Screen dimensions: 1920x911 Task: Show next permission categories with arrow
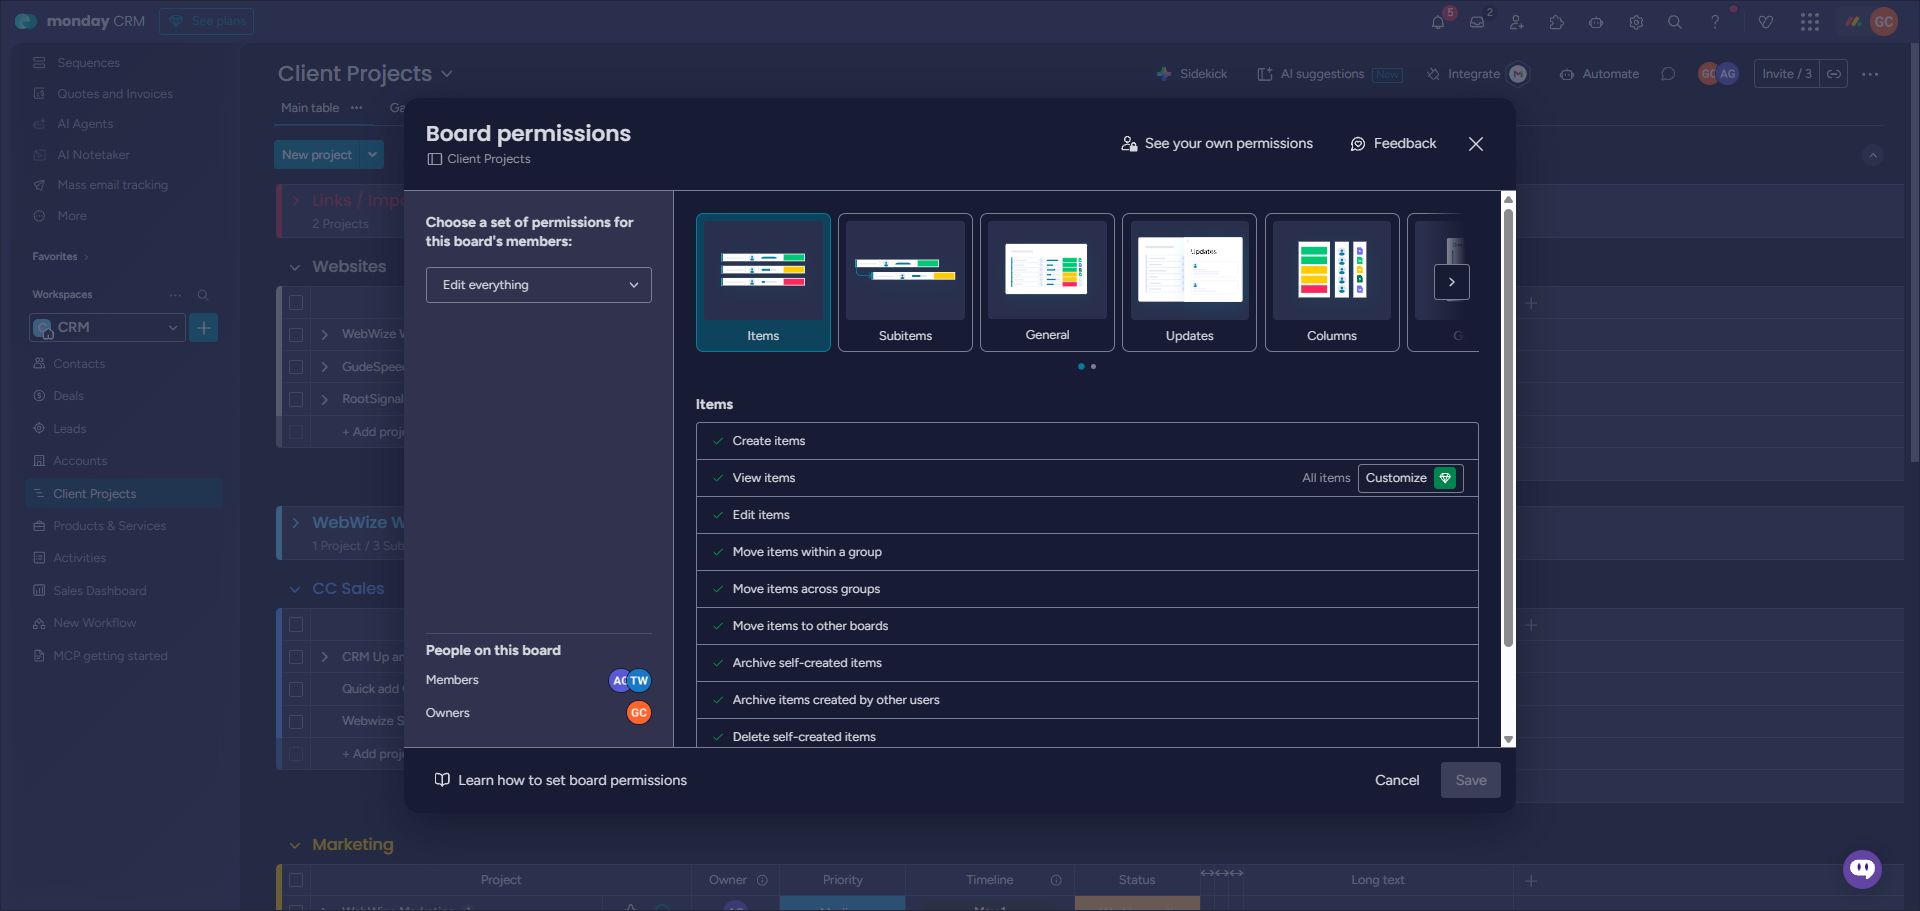coord(1451,282)
